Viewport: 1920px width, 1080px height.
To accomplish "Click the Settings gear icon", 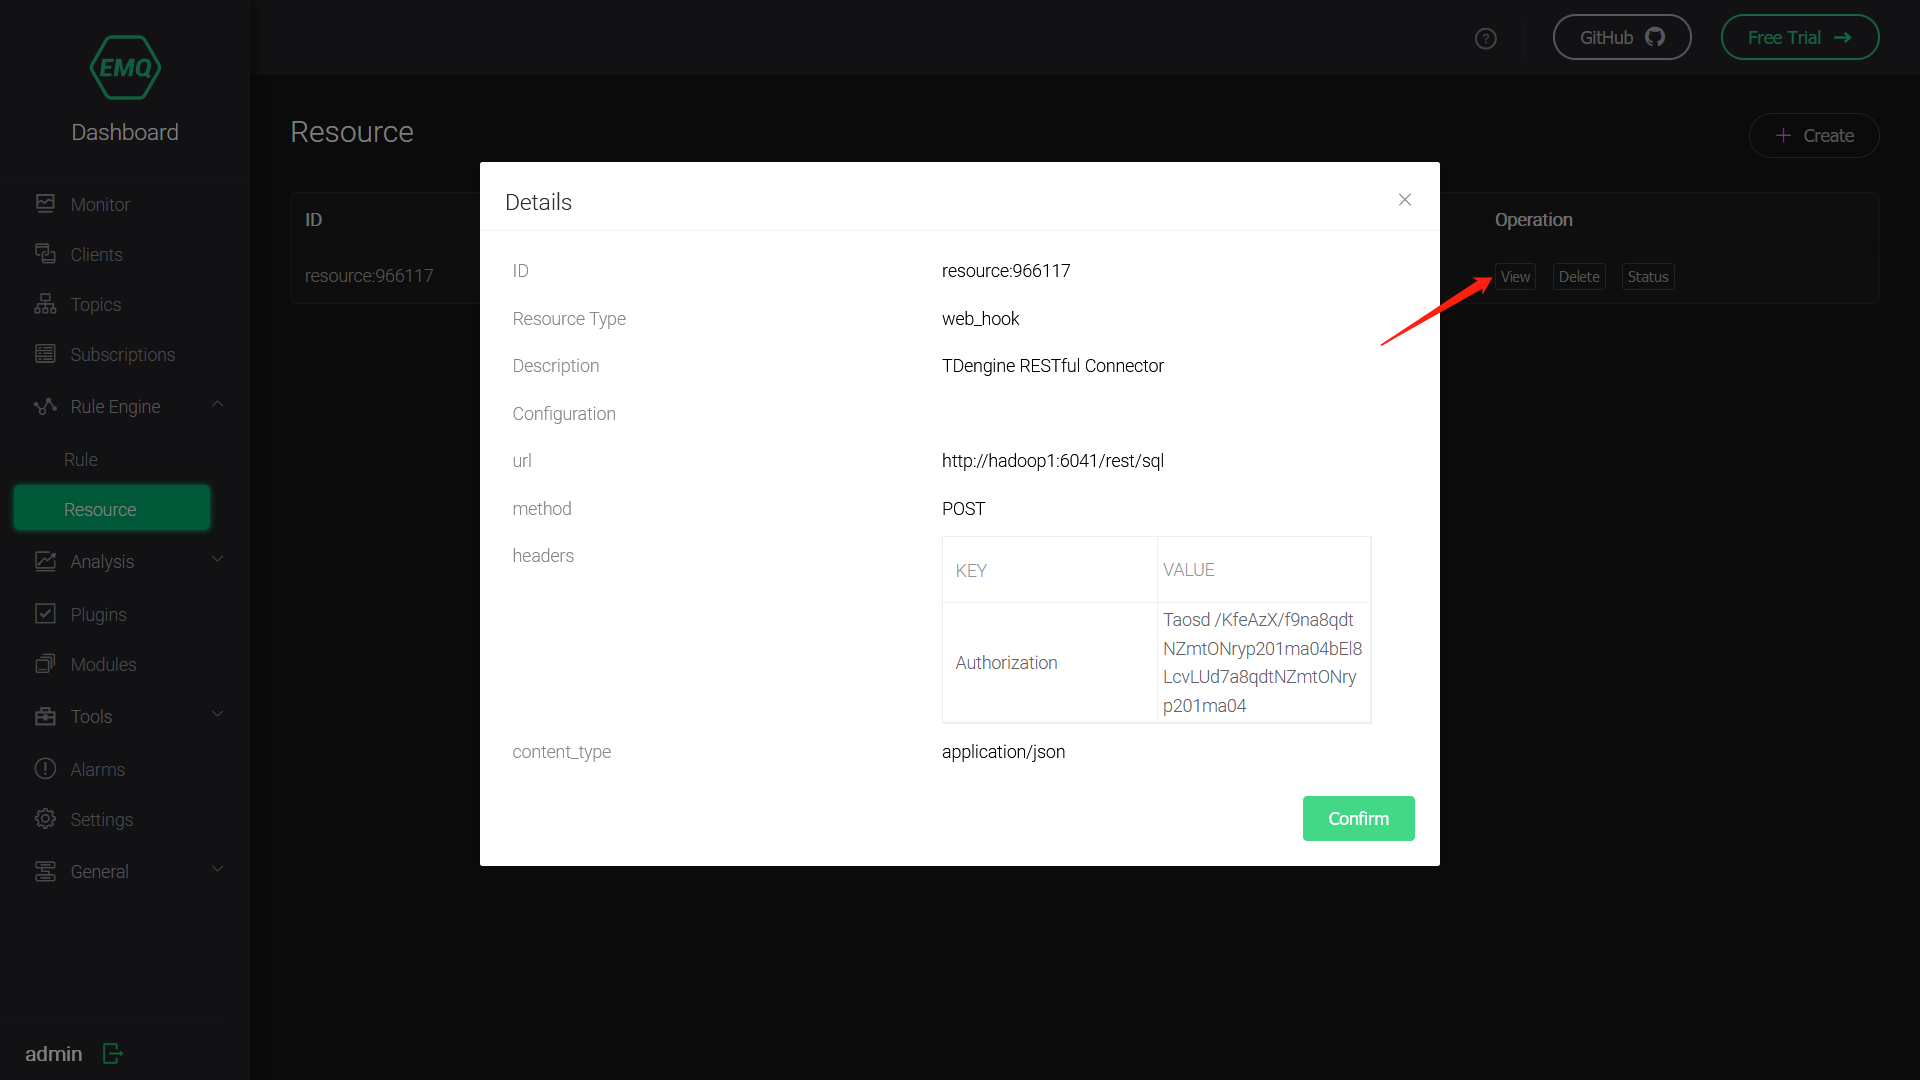I will (45, 819).
